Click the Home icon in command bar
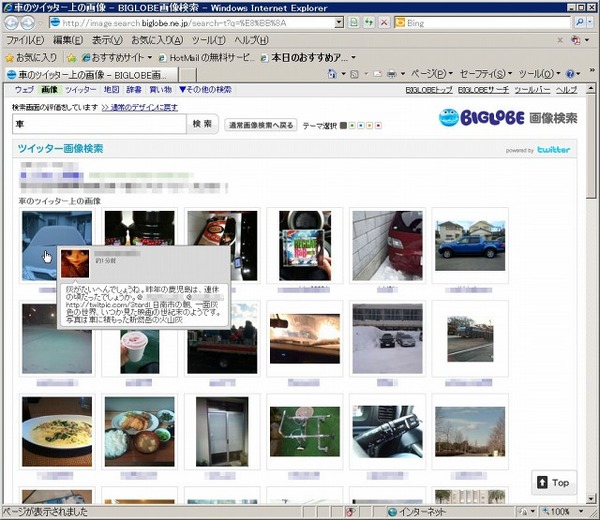Screen dimensions: 600x520 pos(332,73)
